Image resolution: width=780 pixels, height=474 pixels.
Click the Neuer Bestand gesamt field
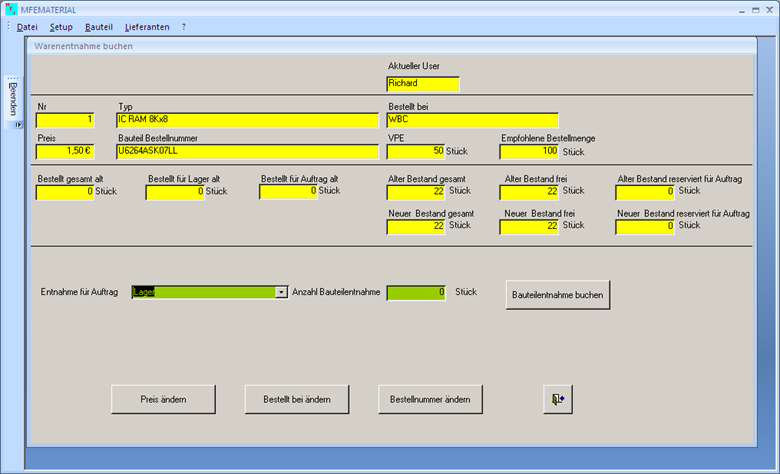(x=415, y=226)
